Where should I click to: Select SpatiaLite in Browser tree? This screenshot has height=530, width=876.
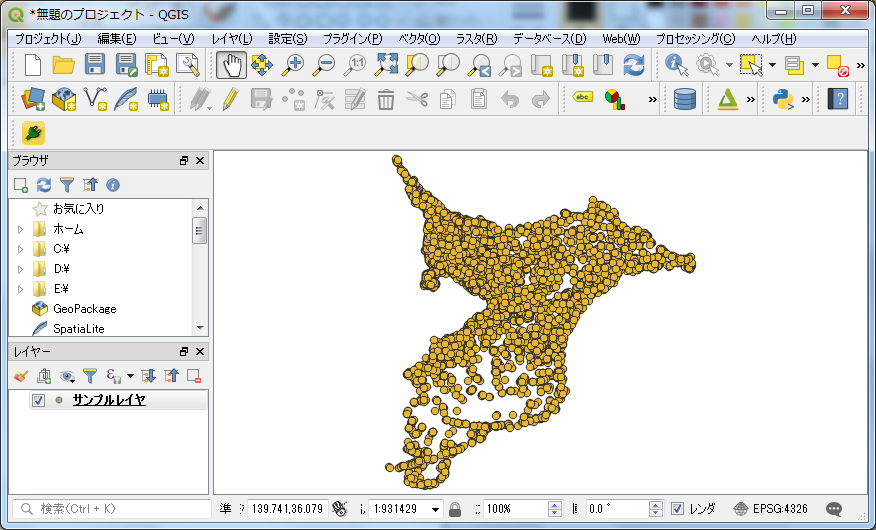point(79,329)
